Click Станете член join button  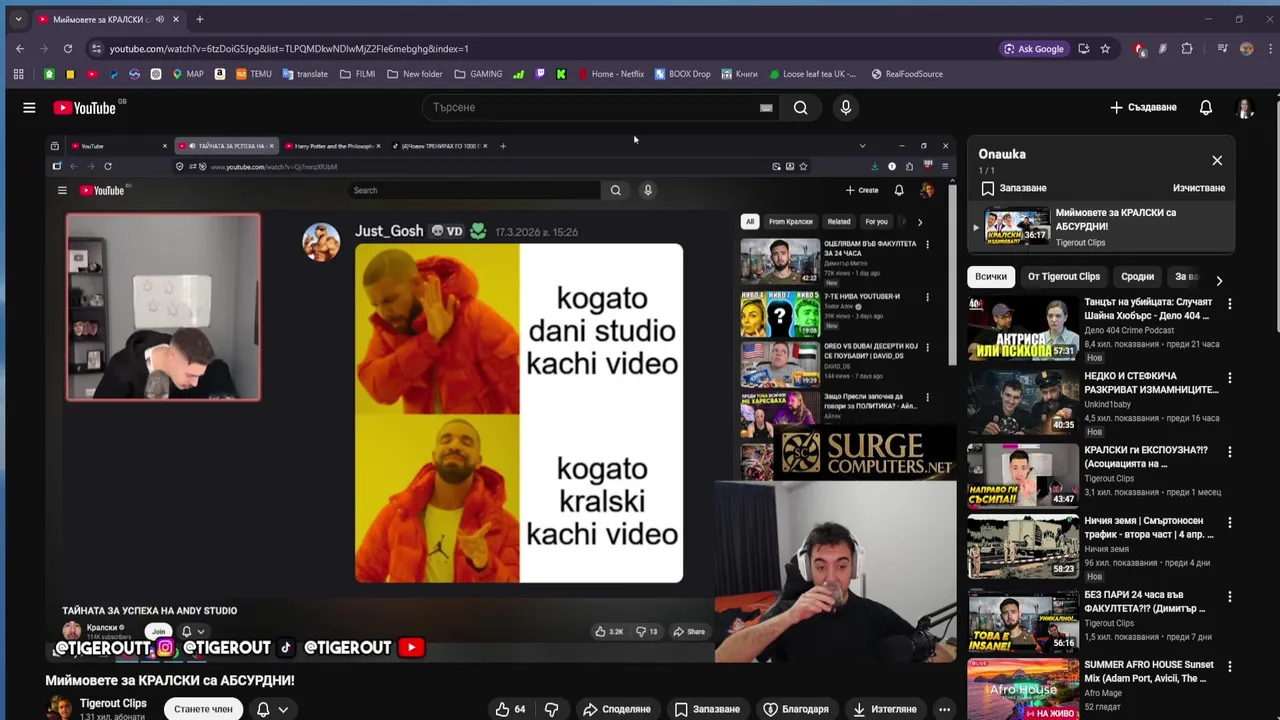coord(203,709)
